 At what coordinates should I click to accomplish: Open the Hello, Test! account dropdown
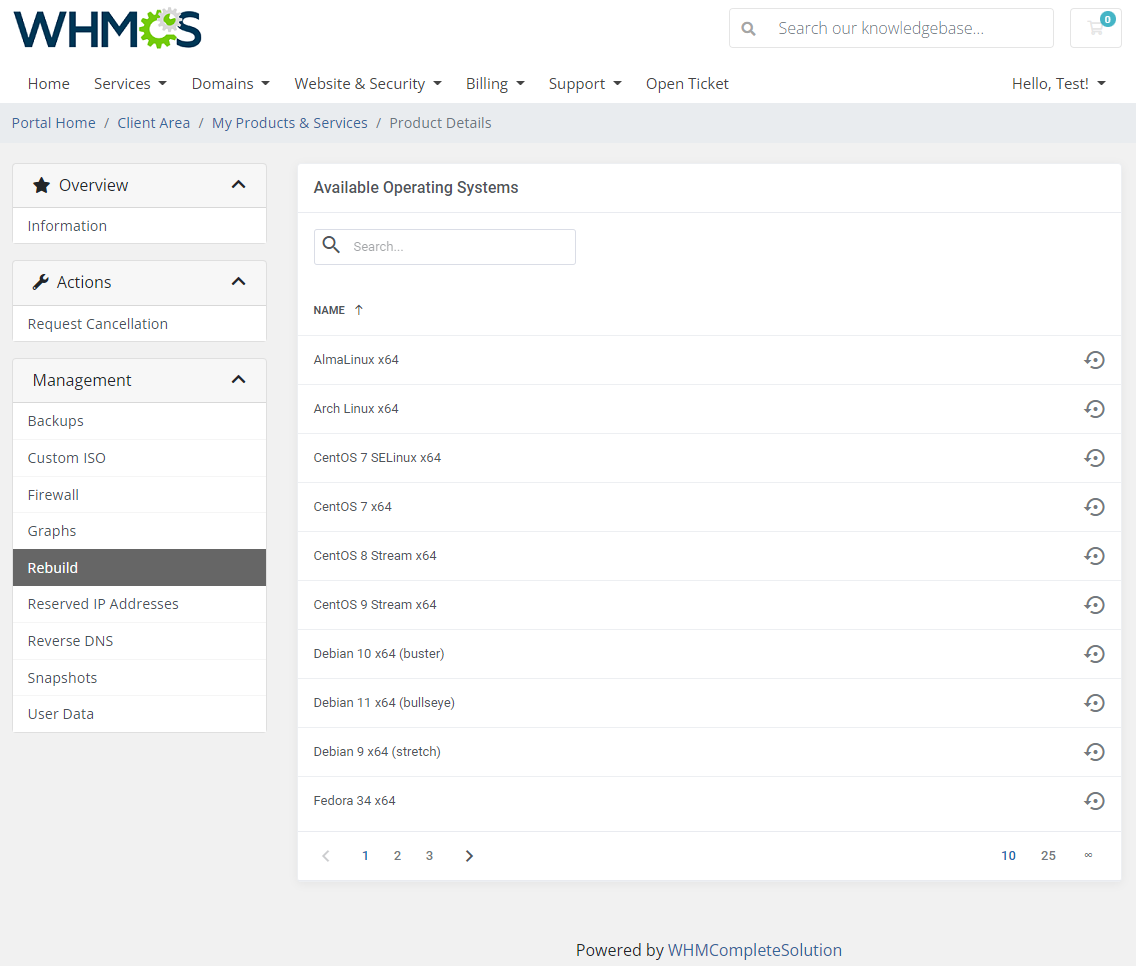pos(1059,84)
